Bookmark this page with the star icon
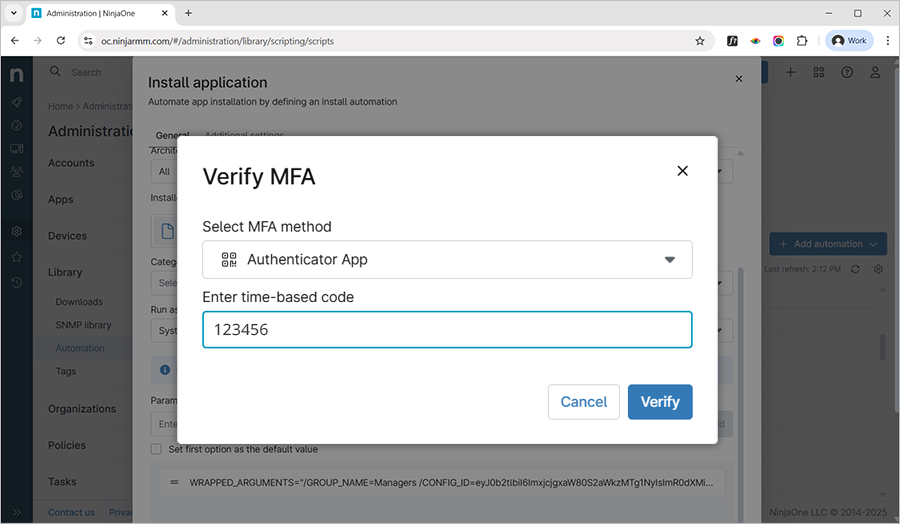900x524 pixels. click(x=700, y=41)
